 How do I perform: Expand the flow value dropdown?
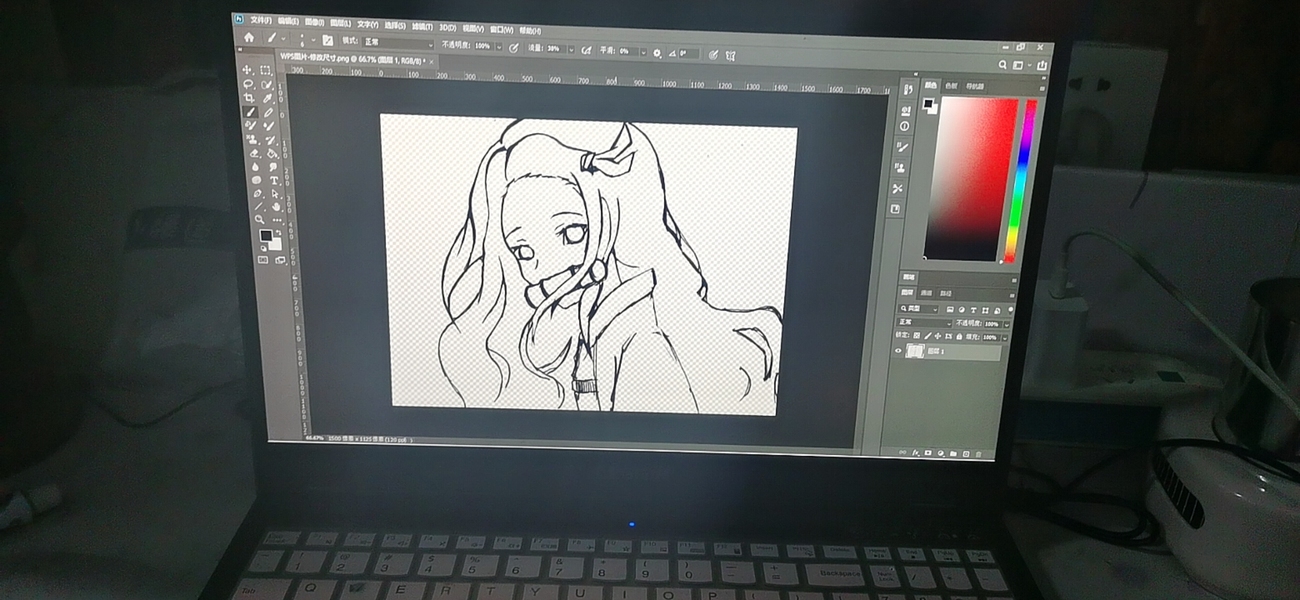571,49
